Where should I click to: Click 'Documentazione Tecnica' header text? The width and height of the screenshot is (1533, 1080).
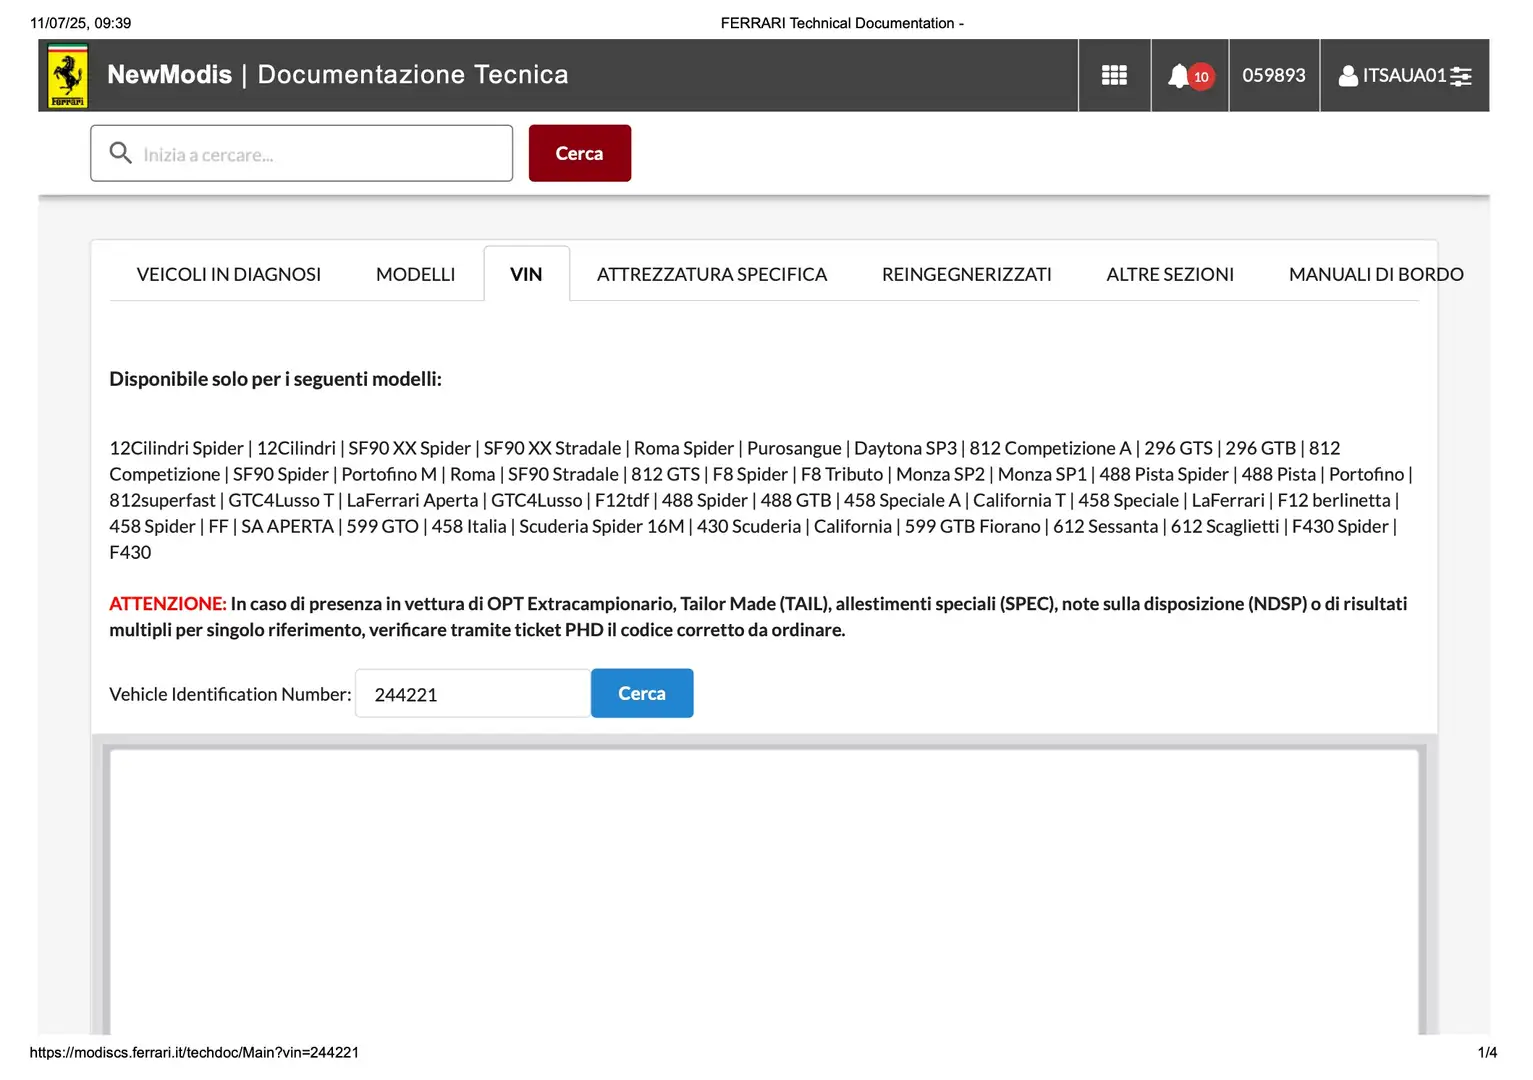tap(413, 75)
